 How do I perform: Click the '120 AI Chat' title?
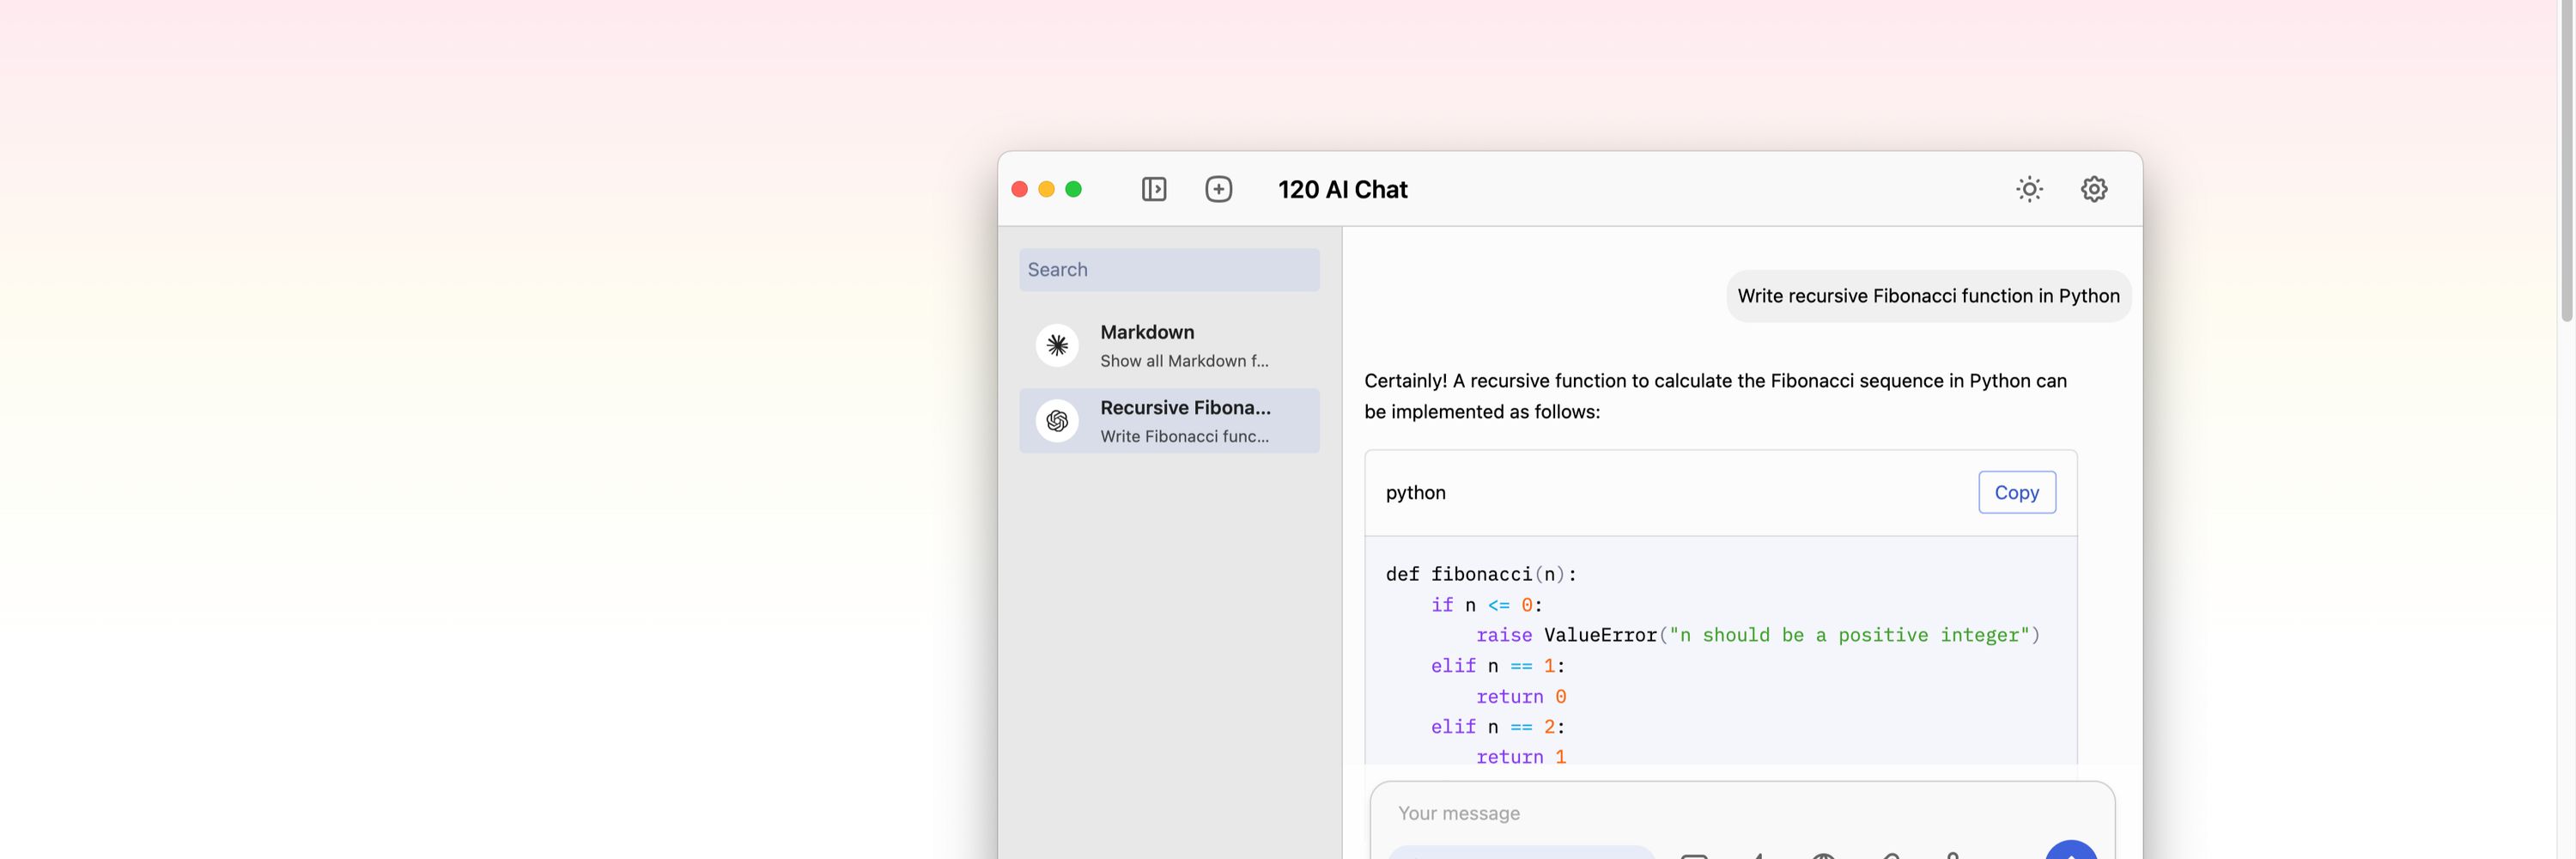[1342, 189]
